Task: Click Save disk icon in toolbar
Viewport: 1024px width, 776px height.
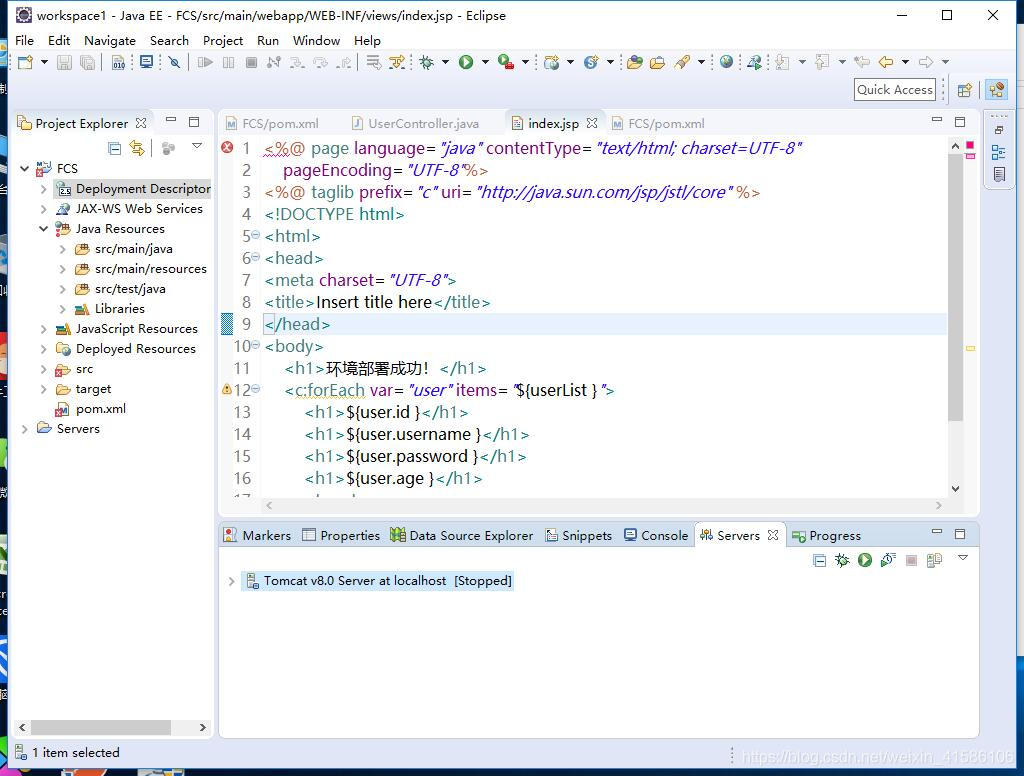Action: 64,63
